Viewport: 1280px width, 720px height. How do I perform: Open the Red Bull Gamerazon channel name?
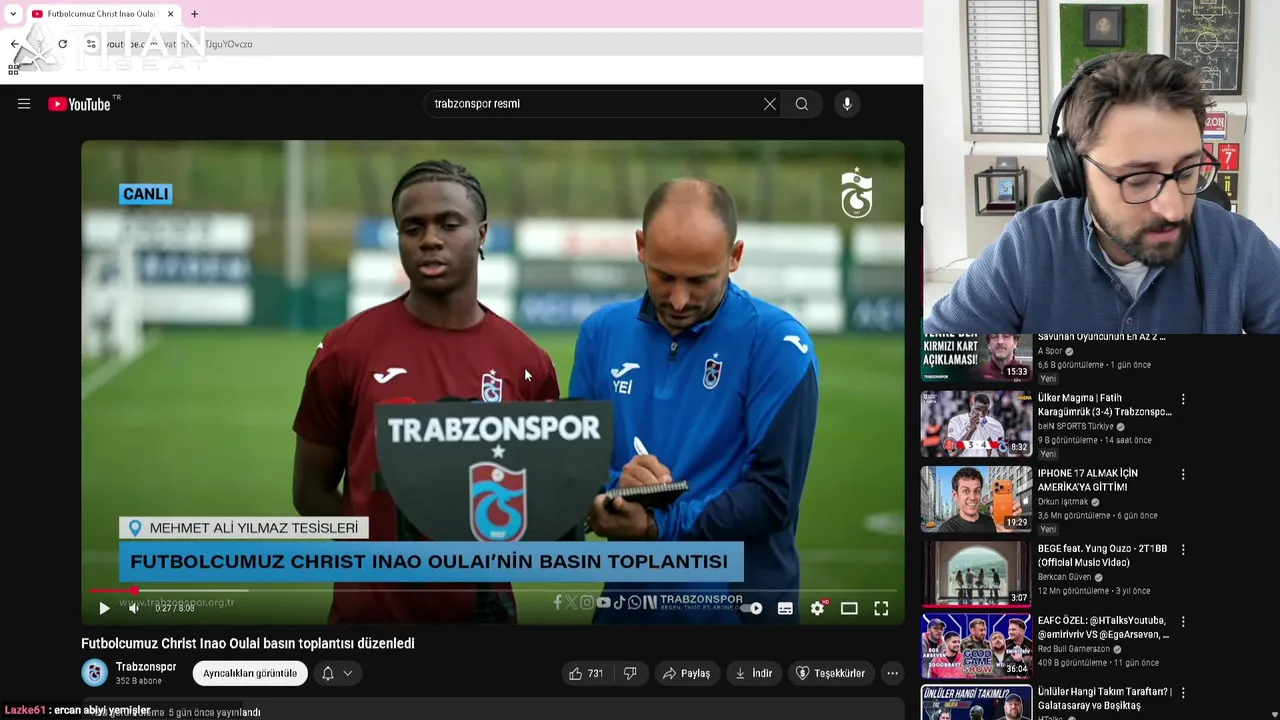click(1074, 649)
